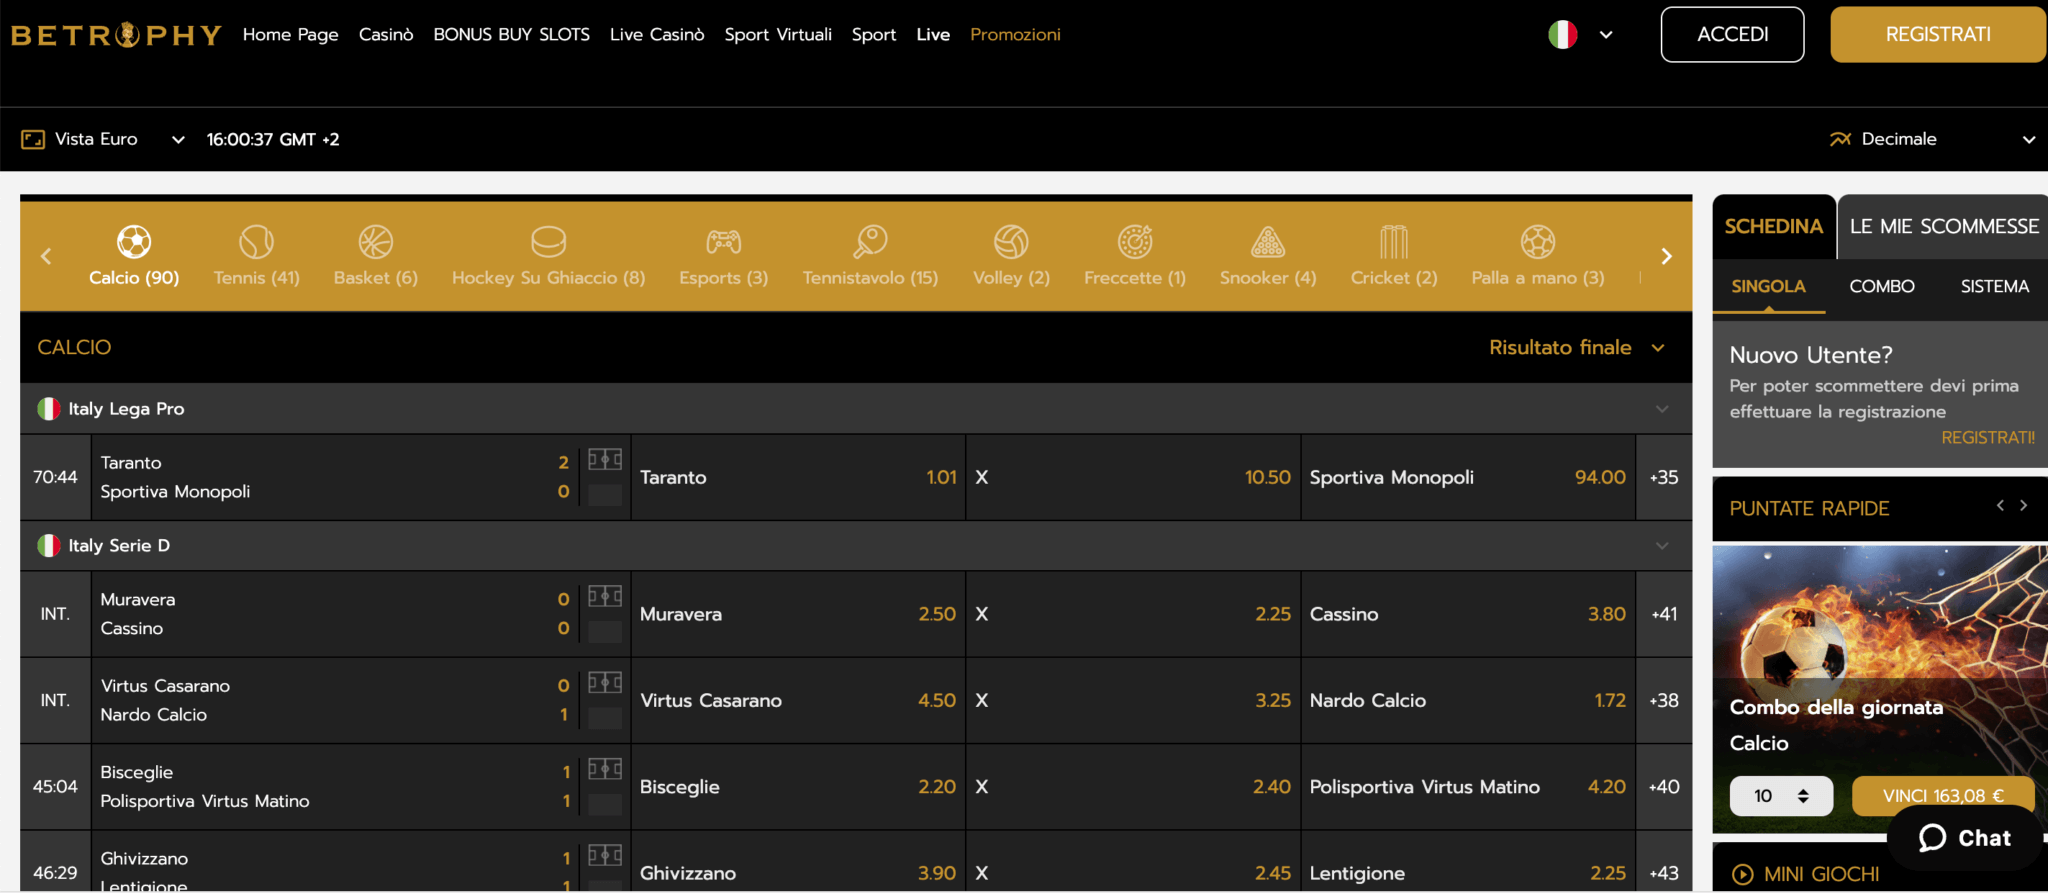Viewport: 2048px width, 894px height.
Task: Click the Betrophy logo
Action: [x=116, y=35]
